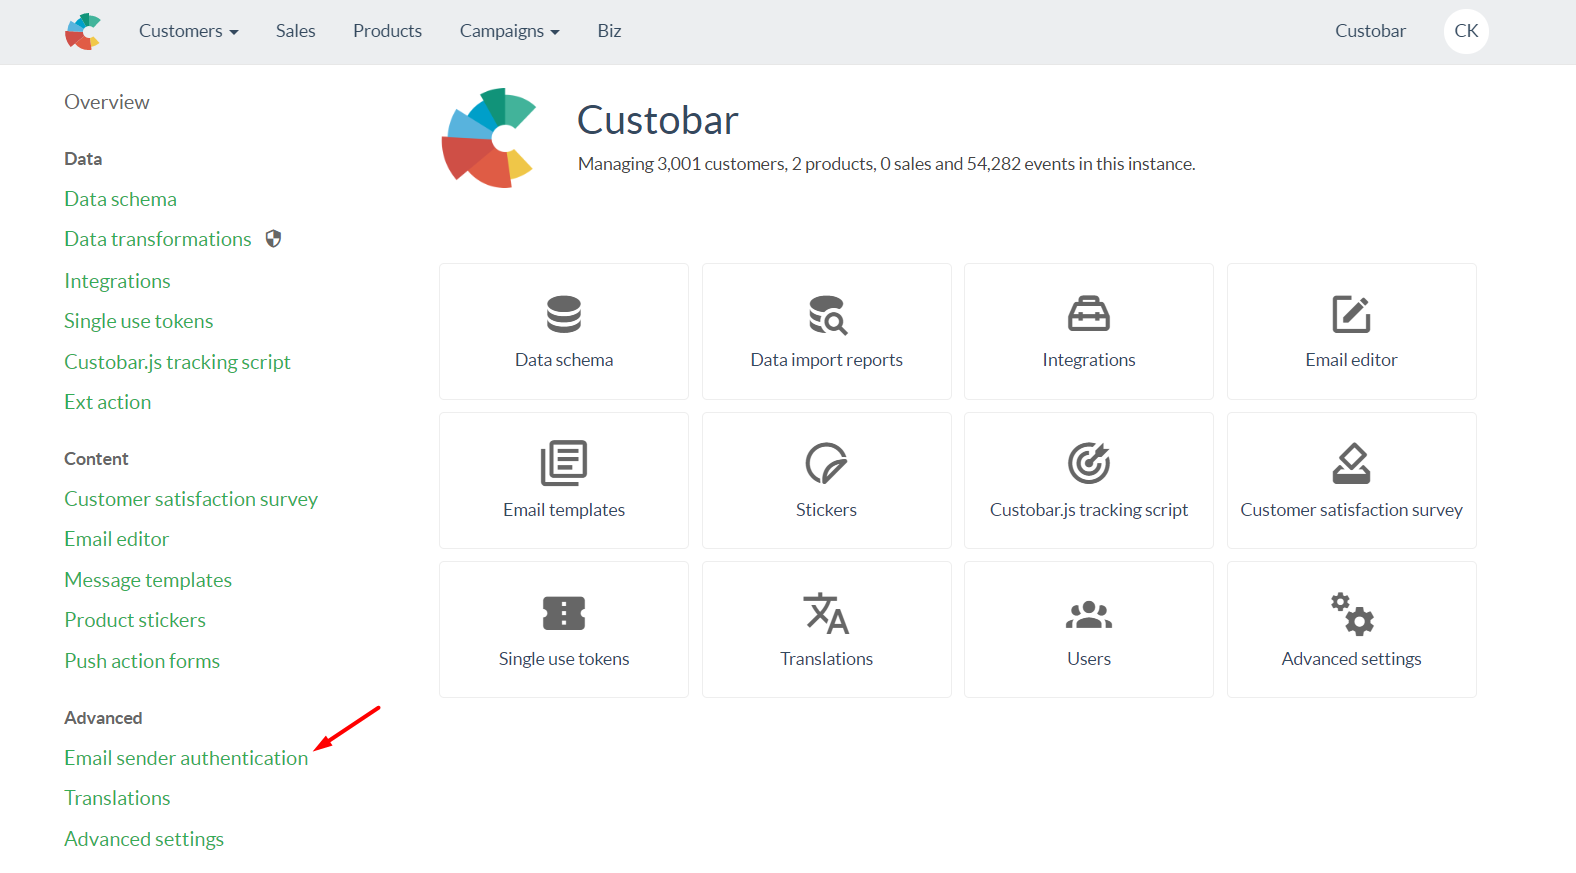Open the Data schema tile icon
The width and height of the screenshot is (1576, 873).
[564, 314]
